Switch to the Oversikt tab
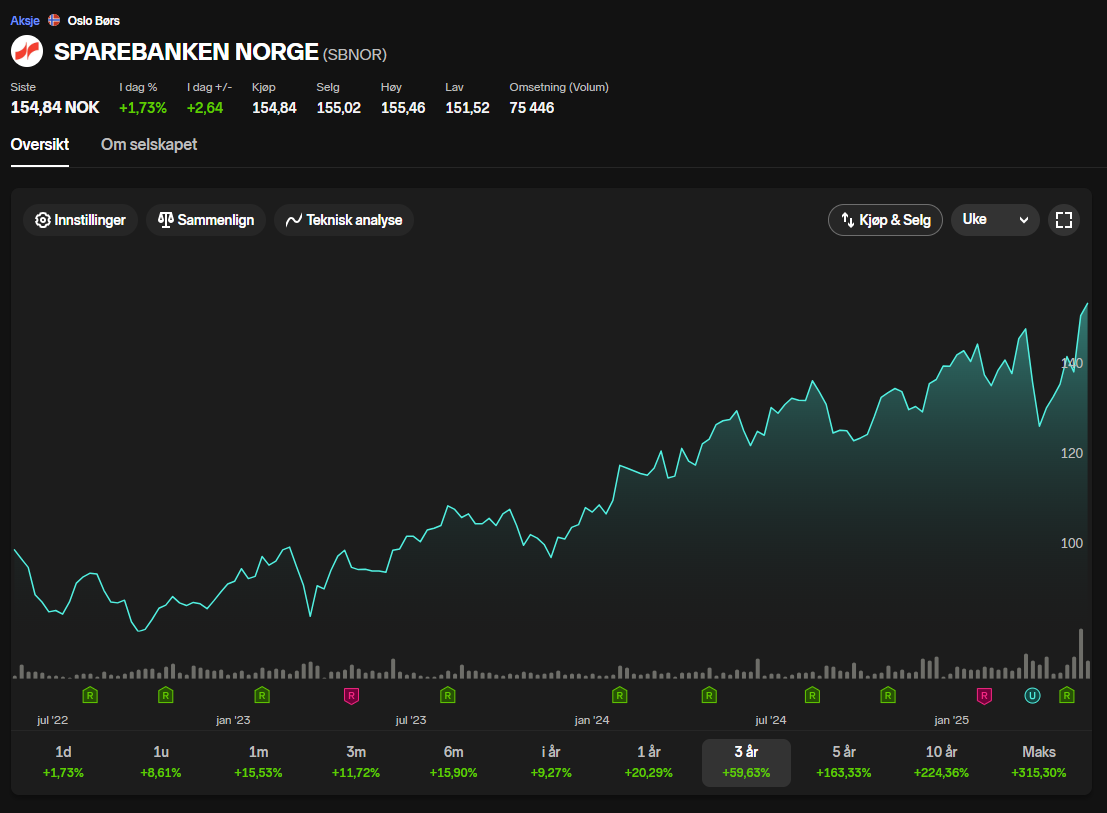 (x=40, y=145)
